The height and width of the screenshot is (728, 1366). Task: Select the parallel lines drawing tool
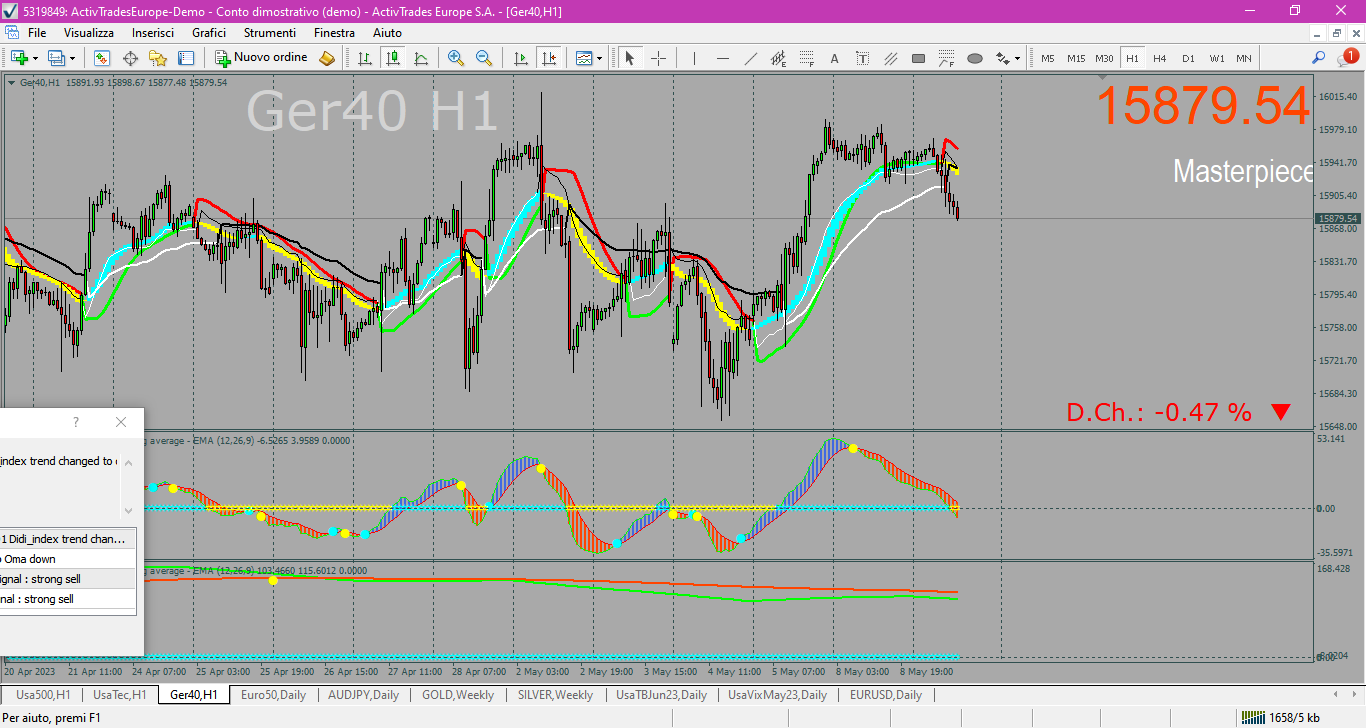click(890, 58)
